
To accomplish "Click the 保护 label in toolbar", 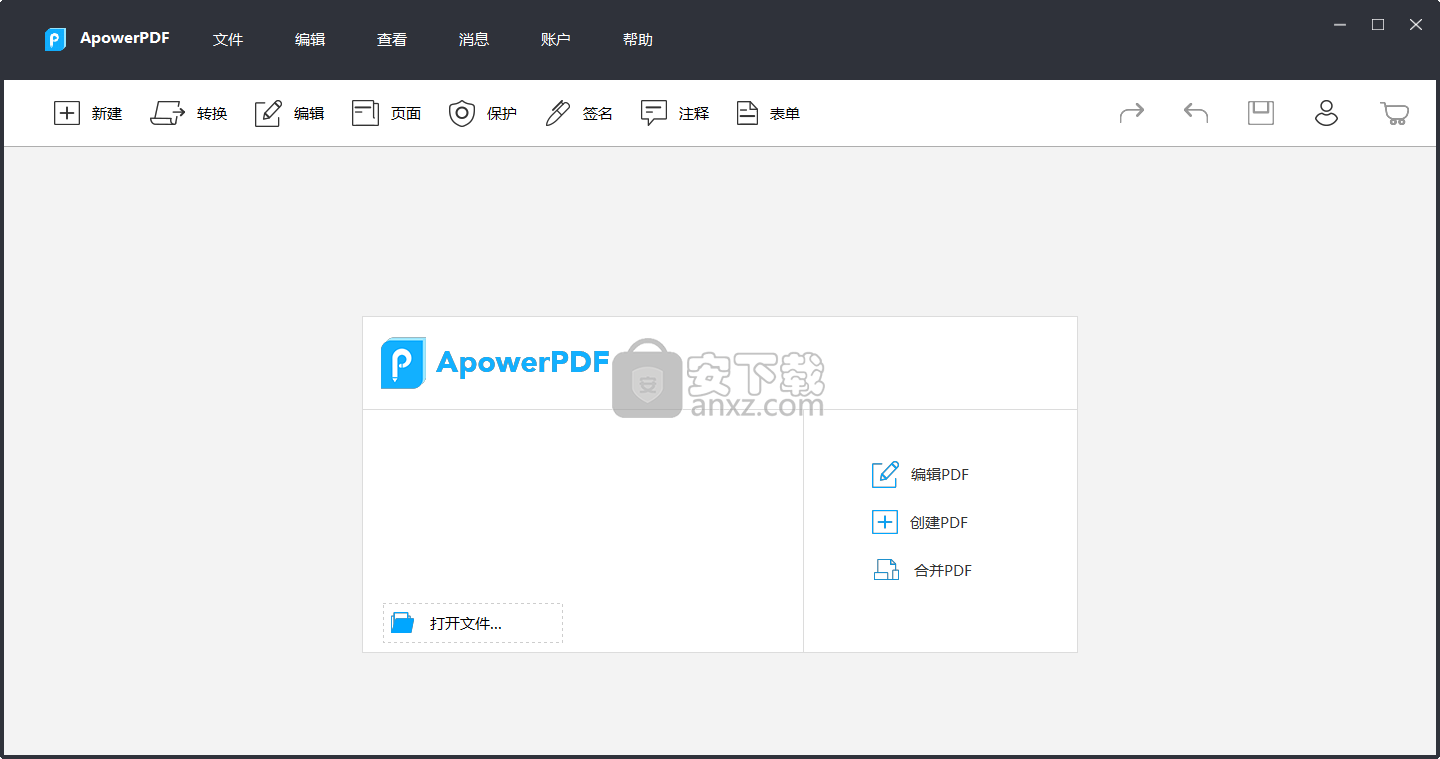I will pyautogui.click(x=502, y=114).
